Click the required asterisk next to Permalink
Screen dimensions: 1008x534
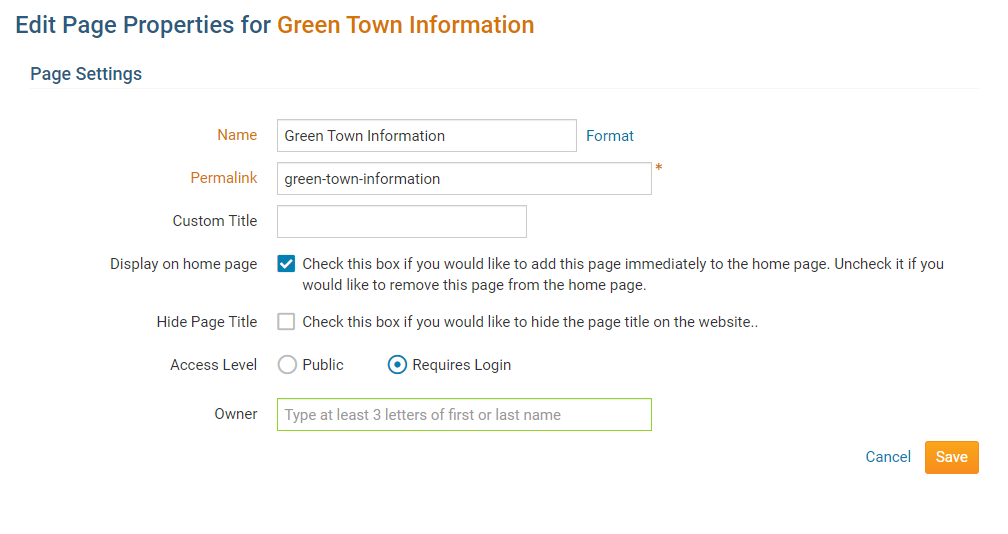pyautogui.click(x=659, y=169)
